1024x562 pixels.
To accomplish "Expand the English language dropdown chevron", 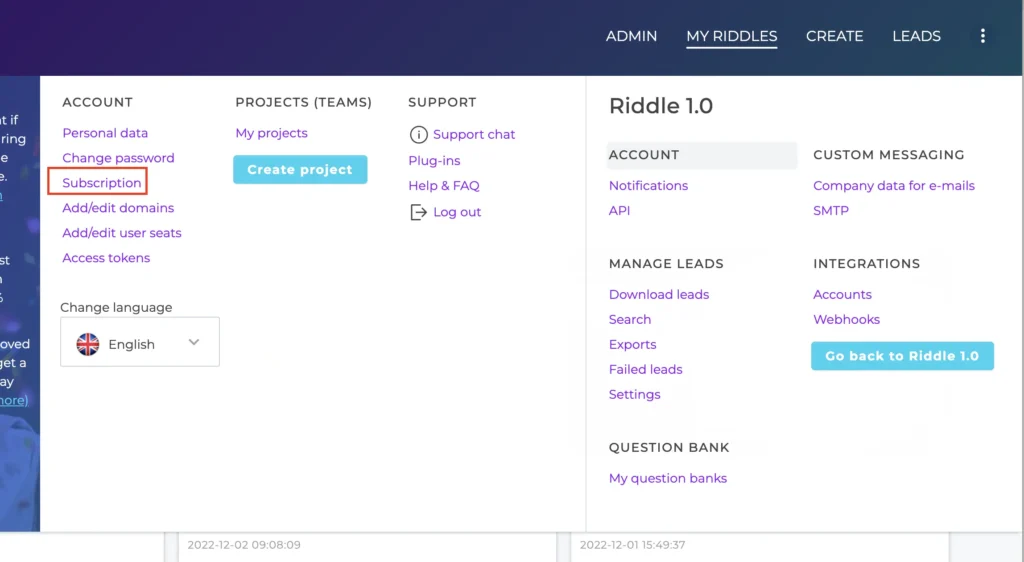I will tap(194, 342).
